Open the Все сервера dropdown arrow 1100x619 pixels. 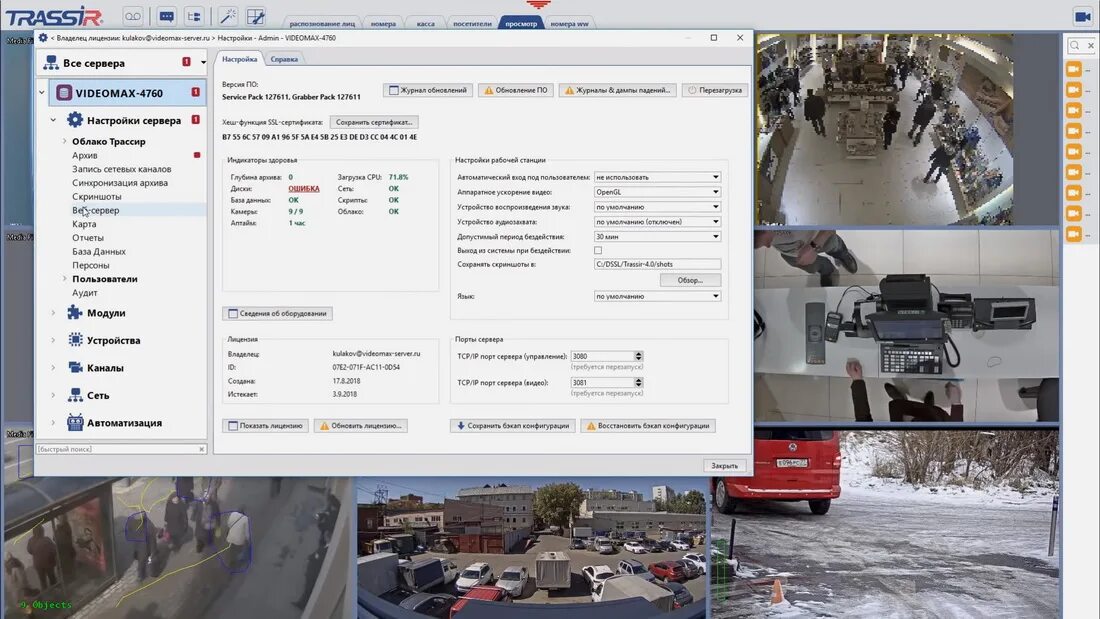coord(203,62)
